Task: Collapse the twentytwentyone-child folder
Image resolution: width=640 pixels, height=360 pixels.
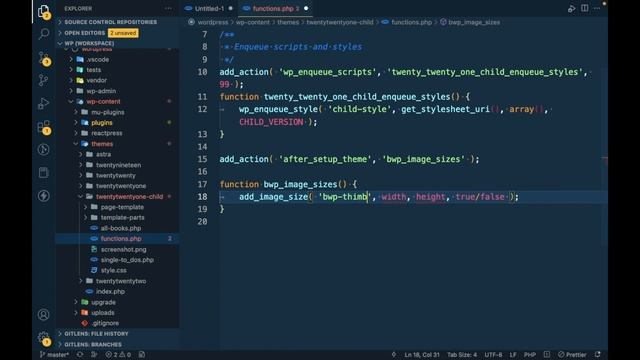Action: 129,196
